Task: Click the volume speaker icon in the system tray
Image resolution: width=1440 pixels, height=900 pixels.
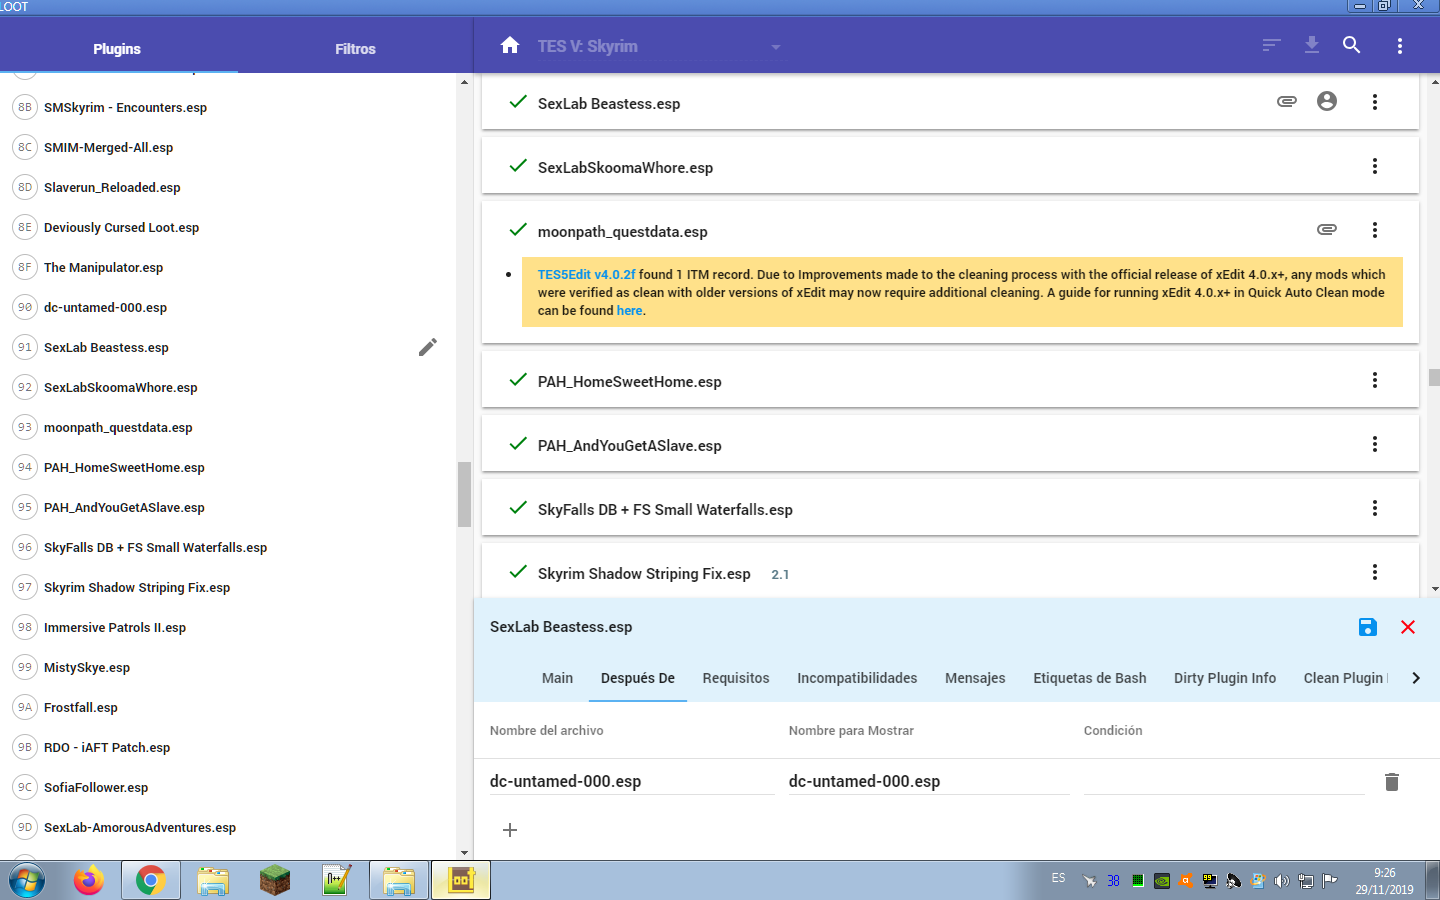Action: (x=1282, y=881)
